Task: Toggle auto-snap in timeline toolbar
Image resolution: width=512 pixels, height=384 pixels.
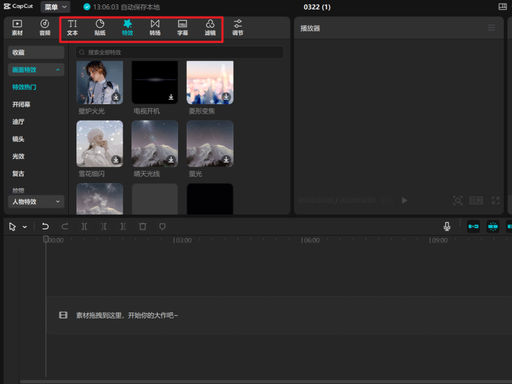Action: pos(493,227)
